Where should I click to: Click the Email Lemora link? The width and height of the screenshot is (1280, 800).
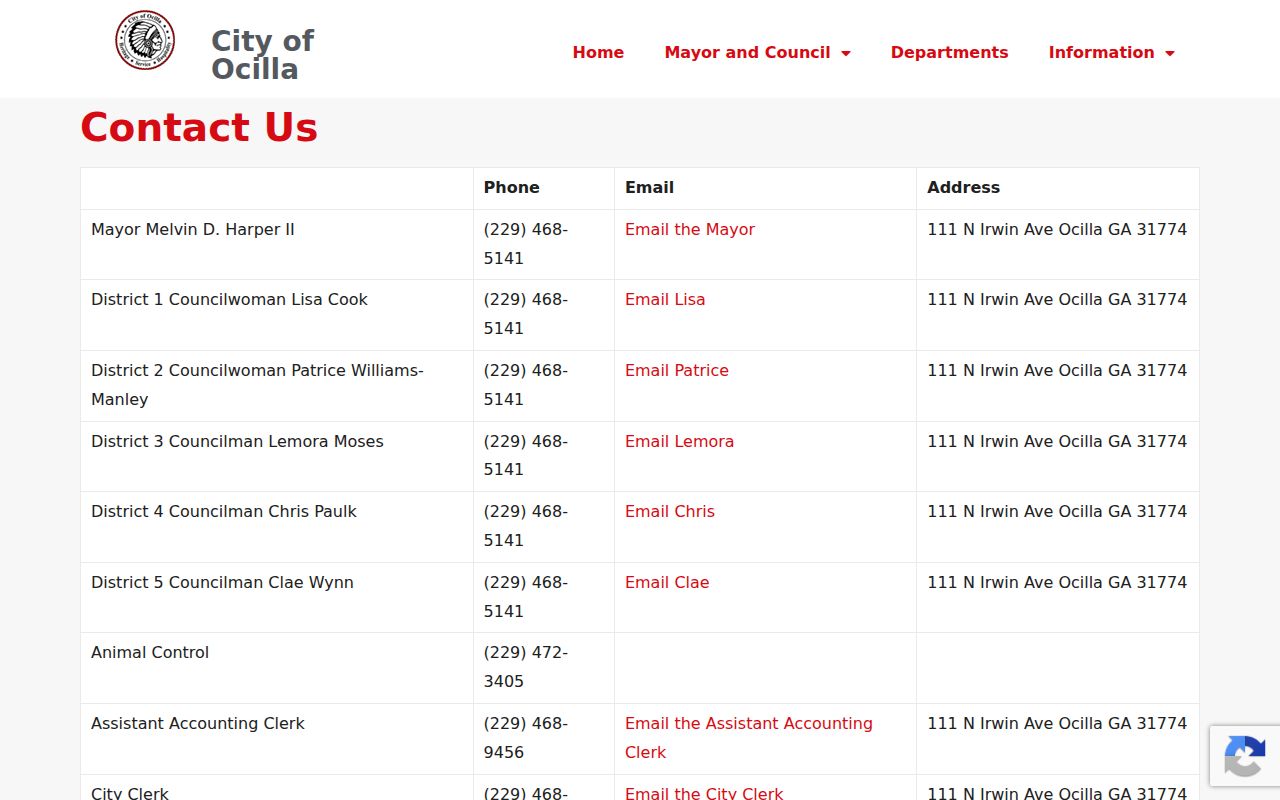(679, 441)
